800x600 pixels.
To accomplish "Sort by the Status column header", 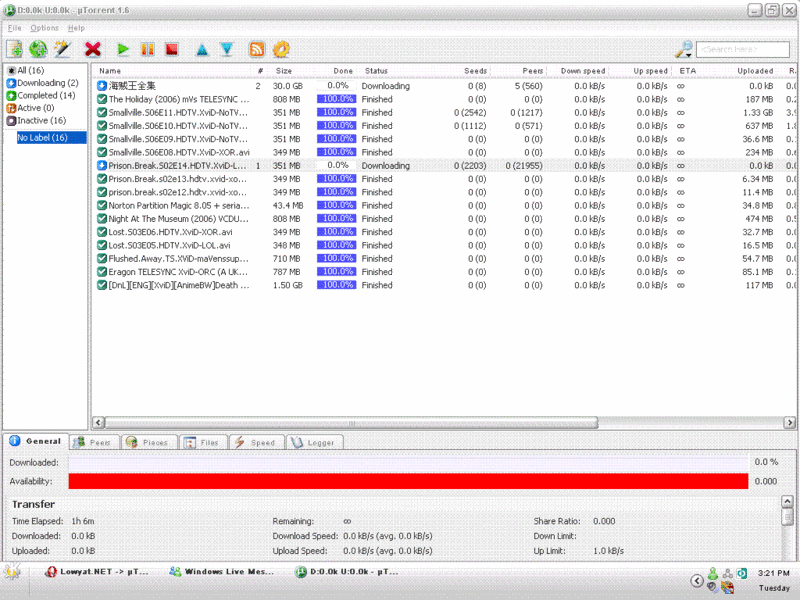I will point(376,71).
